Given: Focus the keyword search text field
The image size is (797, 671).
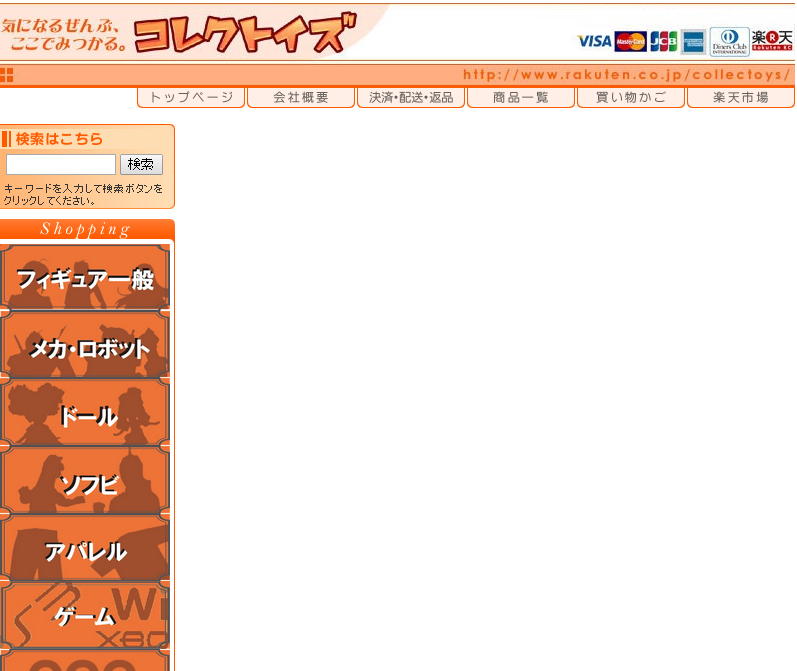Looking at the screenshot, I should pos(61,165).
